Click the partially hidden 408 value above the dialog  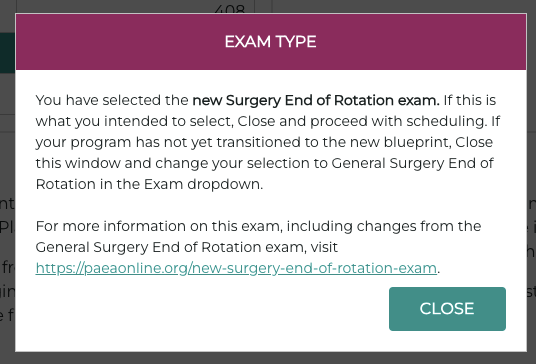coord(230,10)
